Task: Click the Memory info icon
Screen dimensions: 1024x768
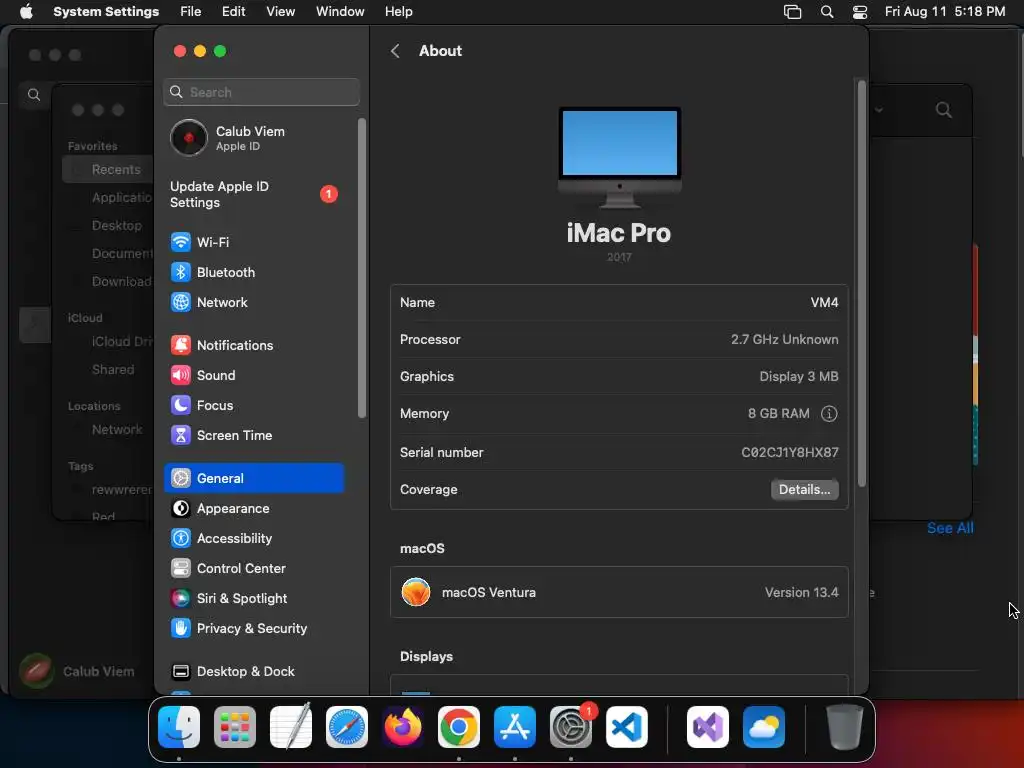Action: coord(829,413)
